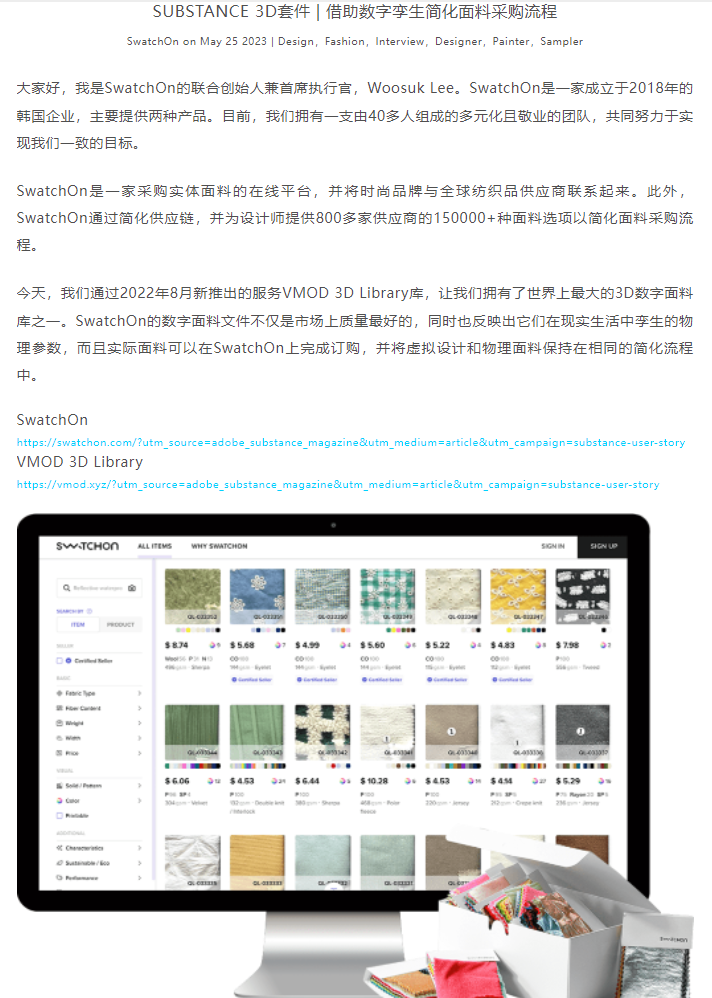Open the olive sherpa fabric thumbnail
The height and width of the screenshot is (998, 712).
tap(192, 596)
